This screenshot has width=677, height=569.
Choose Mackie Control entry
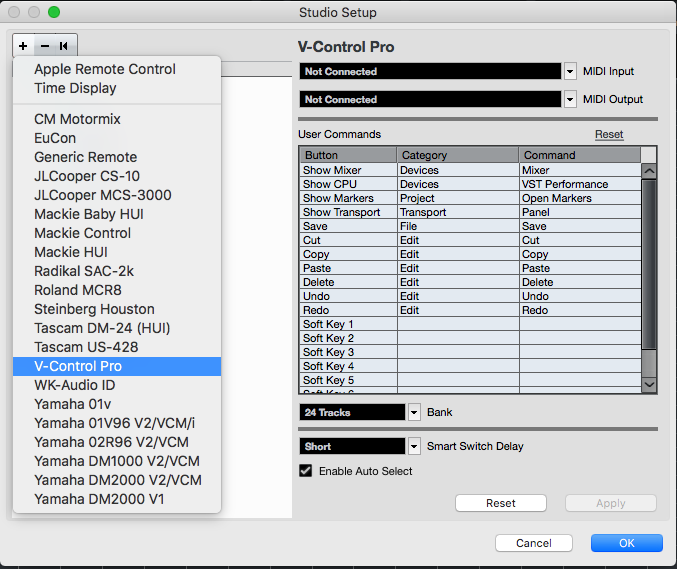(x=117, y=233)
